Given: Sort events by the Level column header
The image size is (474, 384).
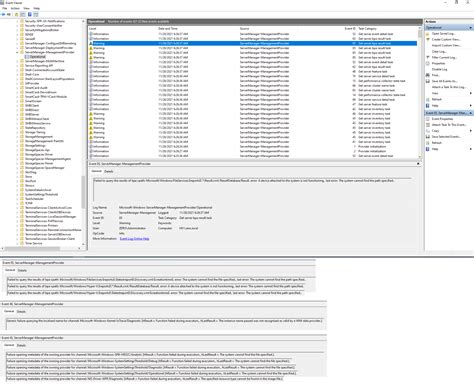Looking at the screenshot, I should 93,29.
